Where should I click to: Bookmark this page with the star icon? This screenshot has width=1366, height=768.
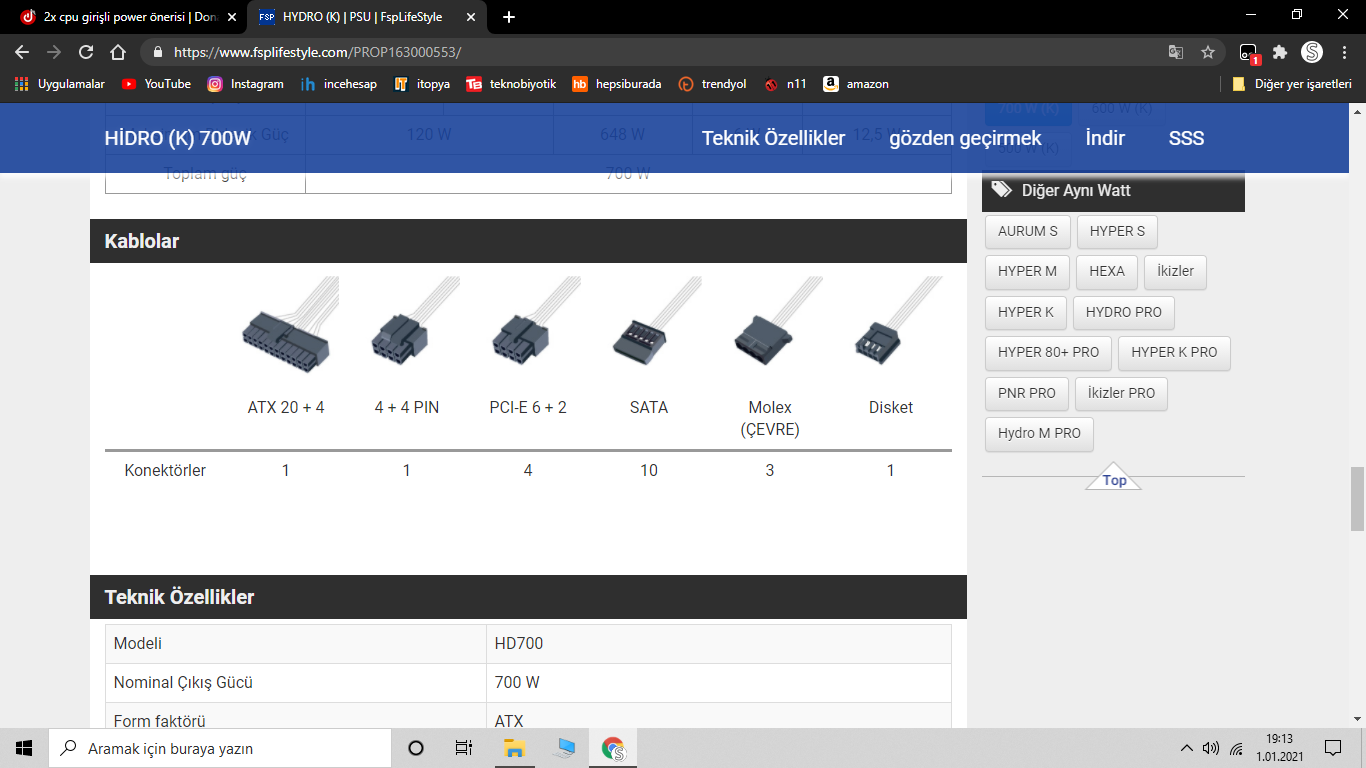coord(1208,52)
